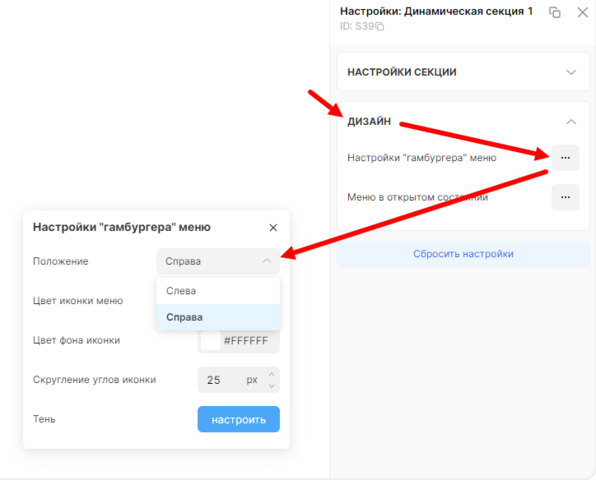
Task: Select Справа option in list
Action: 218,317
